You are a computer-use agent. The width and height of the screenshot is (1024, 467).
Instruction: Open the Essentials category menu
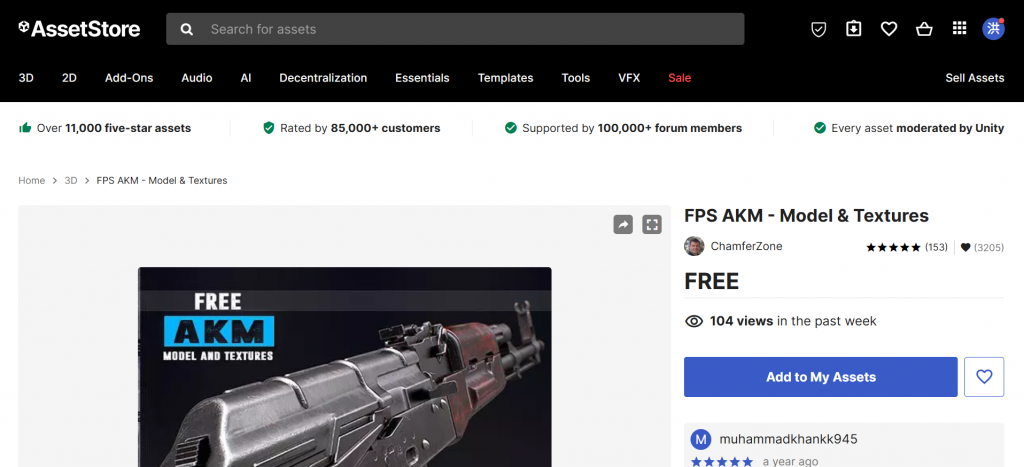point(422,78)
